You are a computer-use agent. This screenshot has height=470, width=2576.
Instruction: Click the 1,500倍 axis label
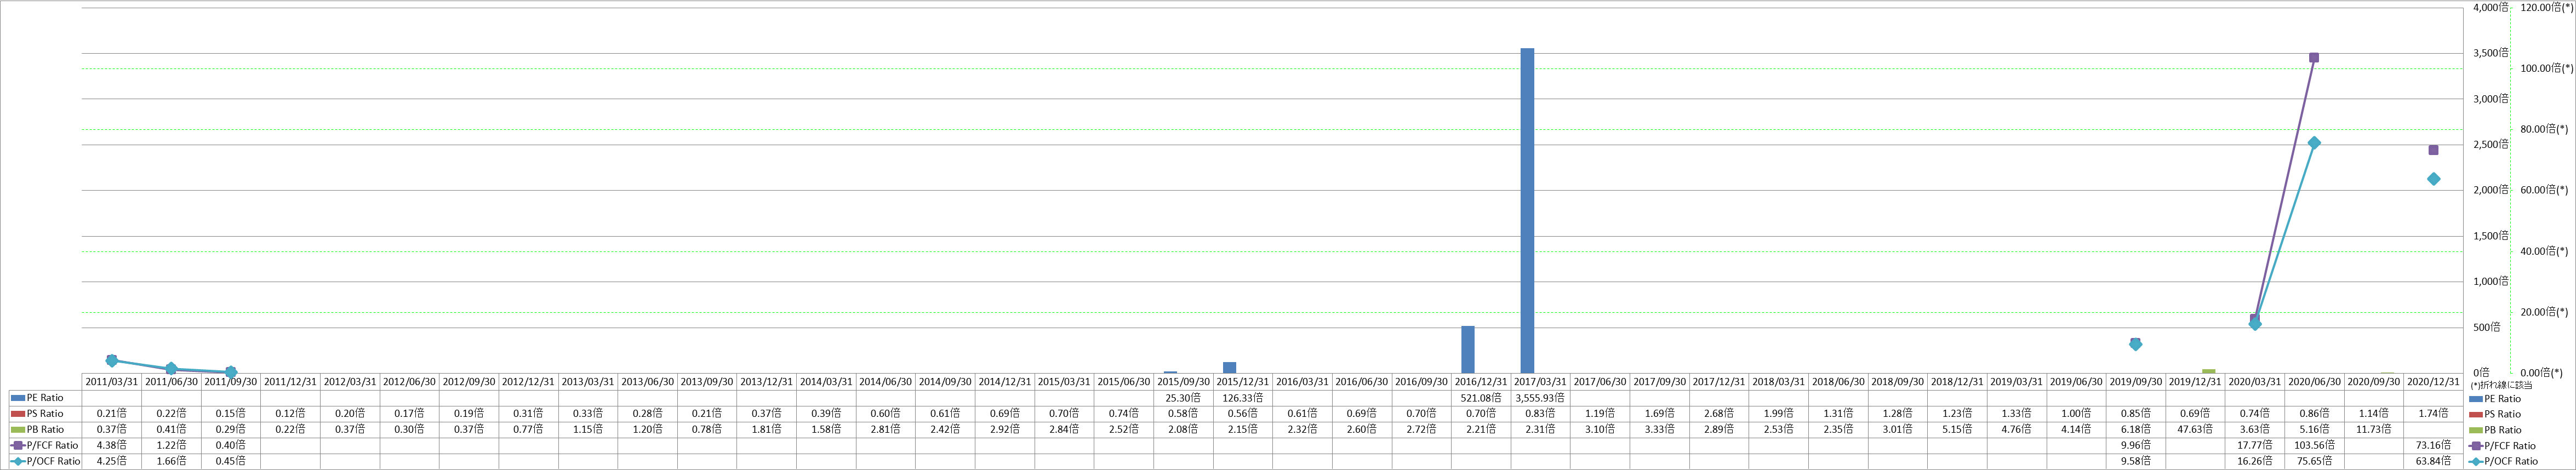point(2491,235)
